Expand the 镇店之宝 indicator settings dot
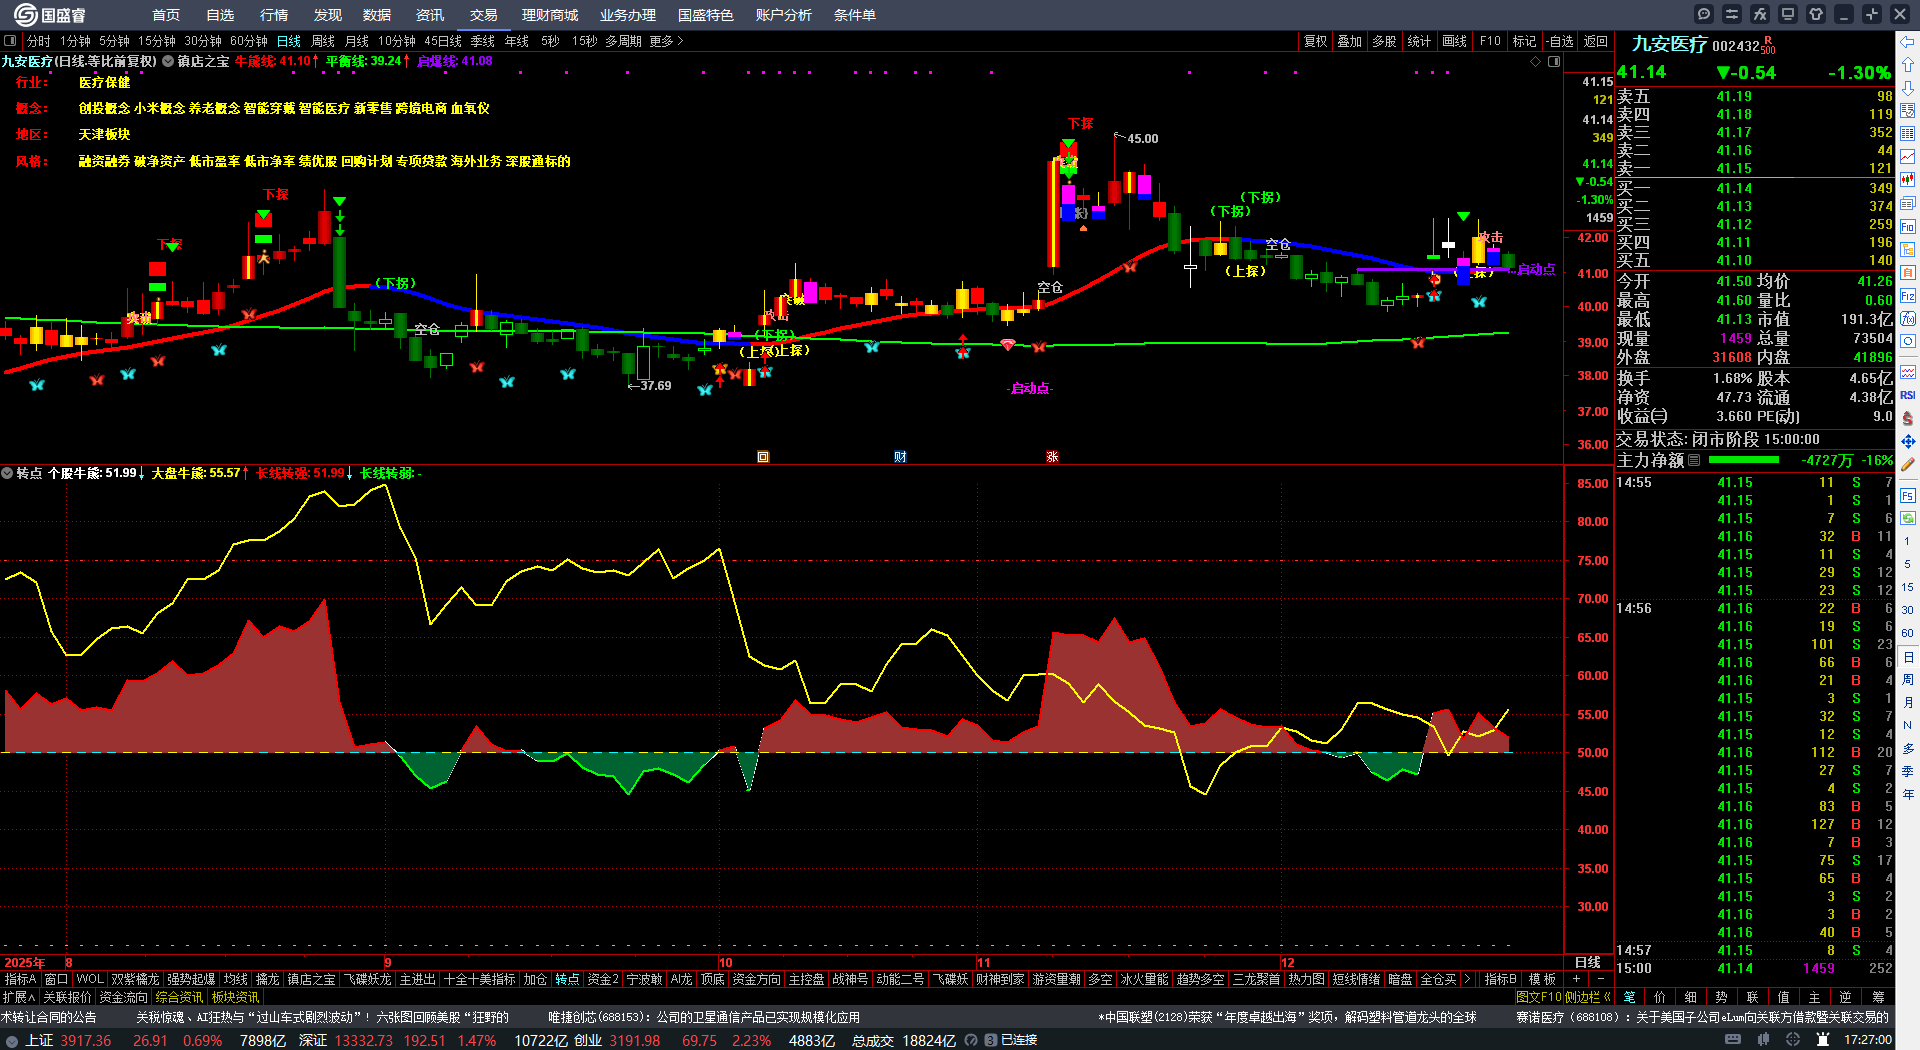 [168, 62]
